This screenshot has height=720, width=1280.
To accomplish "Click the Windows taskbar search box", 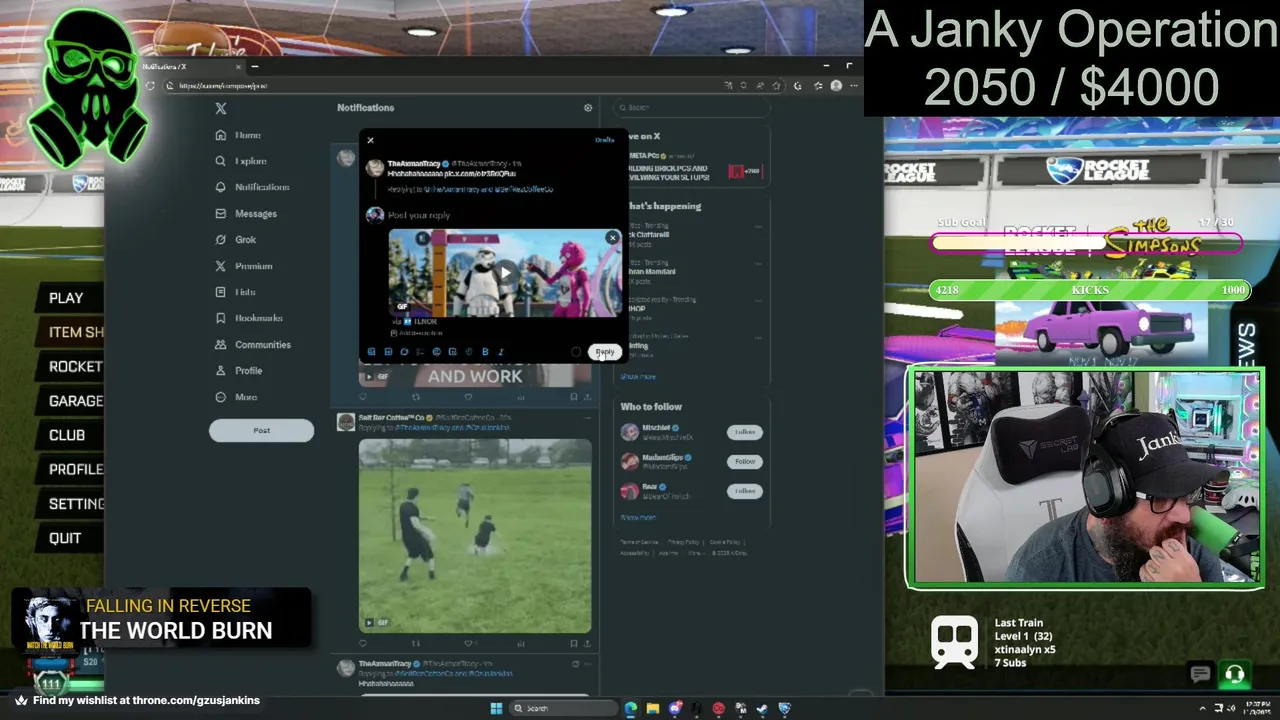I will [x=562, y=709].
